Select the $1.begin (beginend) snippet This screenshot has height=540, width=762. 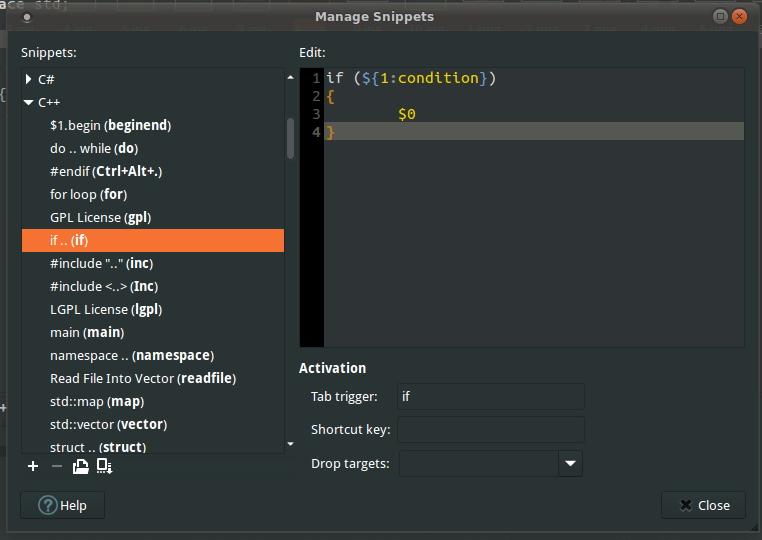153,125
